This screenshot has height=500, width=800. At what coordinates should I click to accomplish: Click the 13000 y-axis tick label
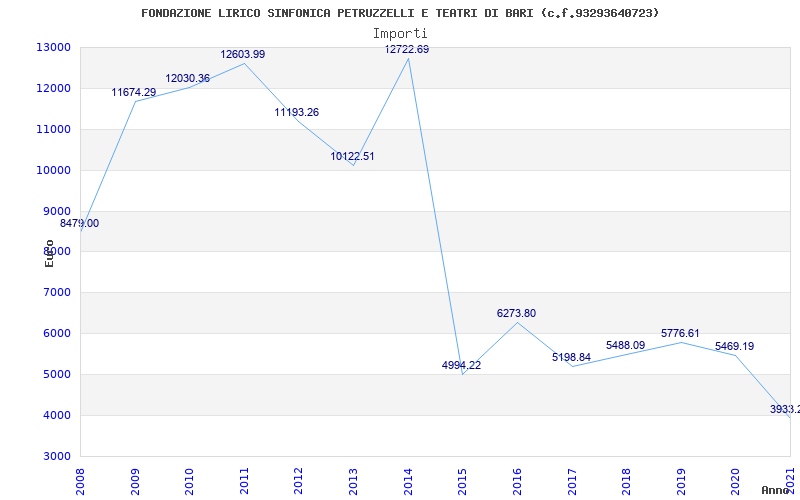coord(53,47)
